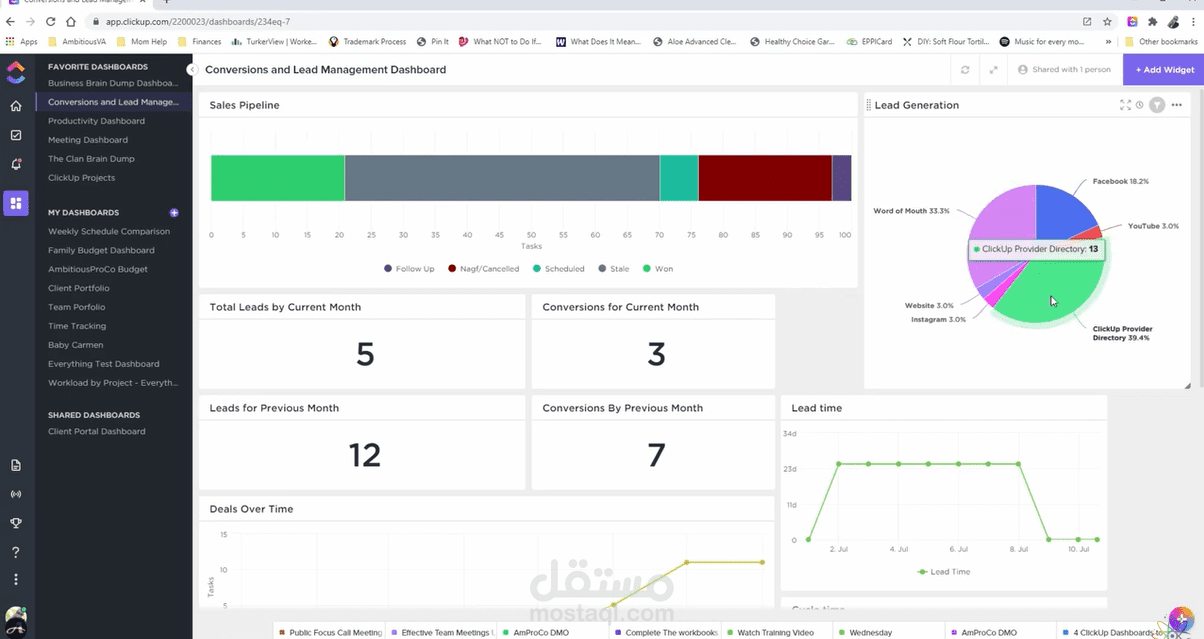Click the ClickUp logo in the sidebar

click(x=16, y=71)
